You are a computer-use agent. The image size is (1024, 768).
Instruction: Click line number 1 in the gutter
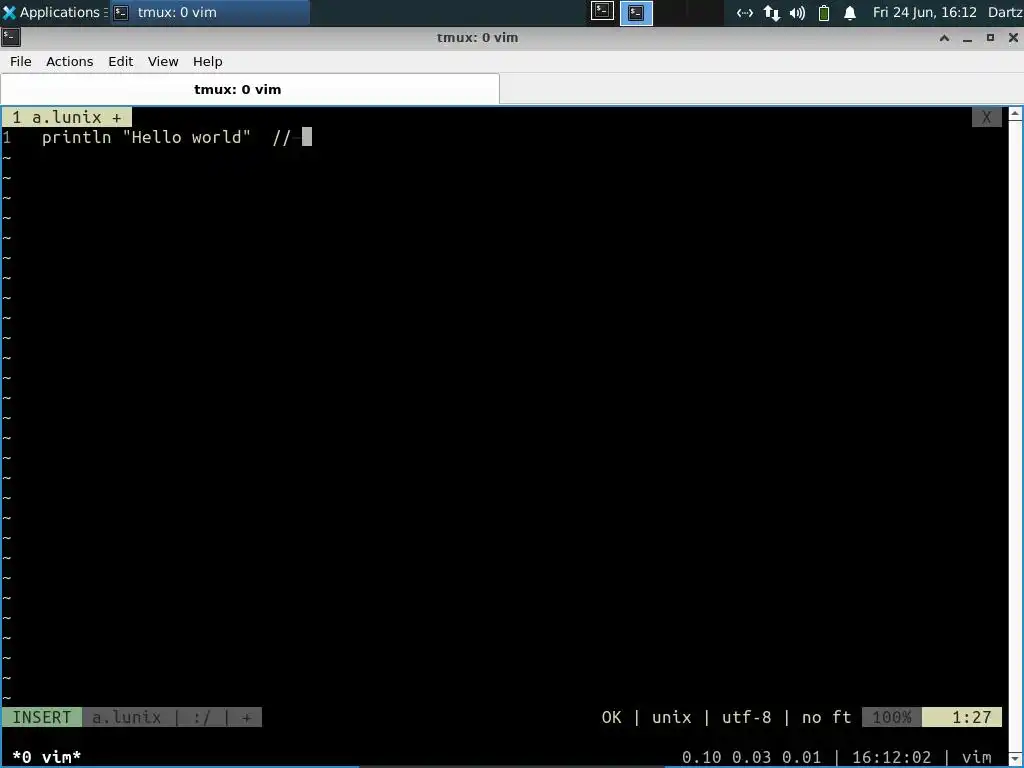pos(7,137)
